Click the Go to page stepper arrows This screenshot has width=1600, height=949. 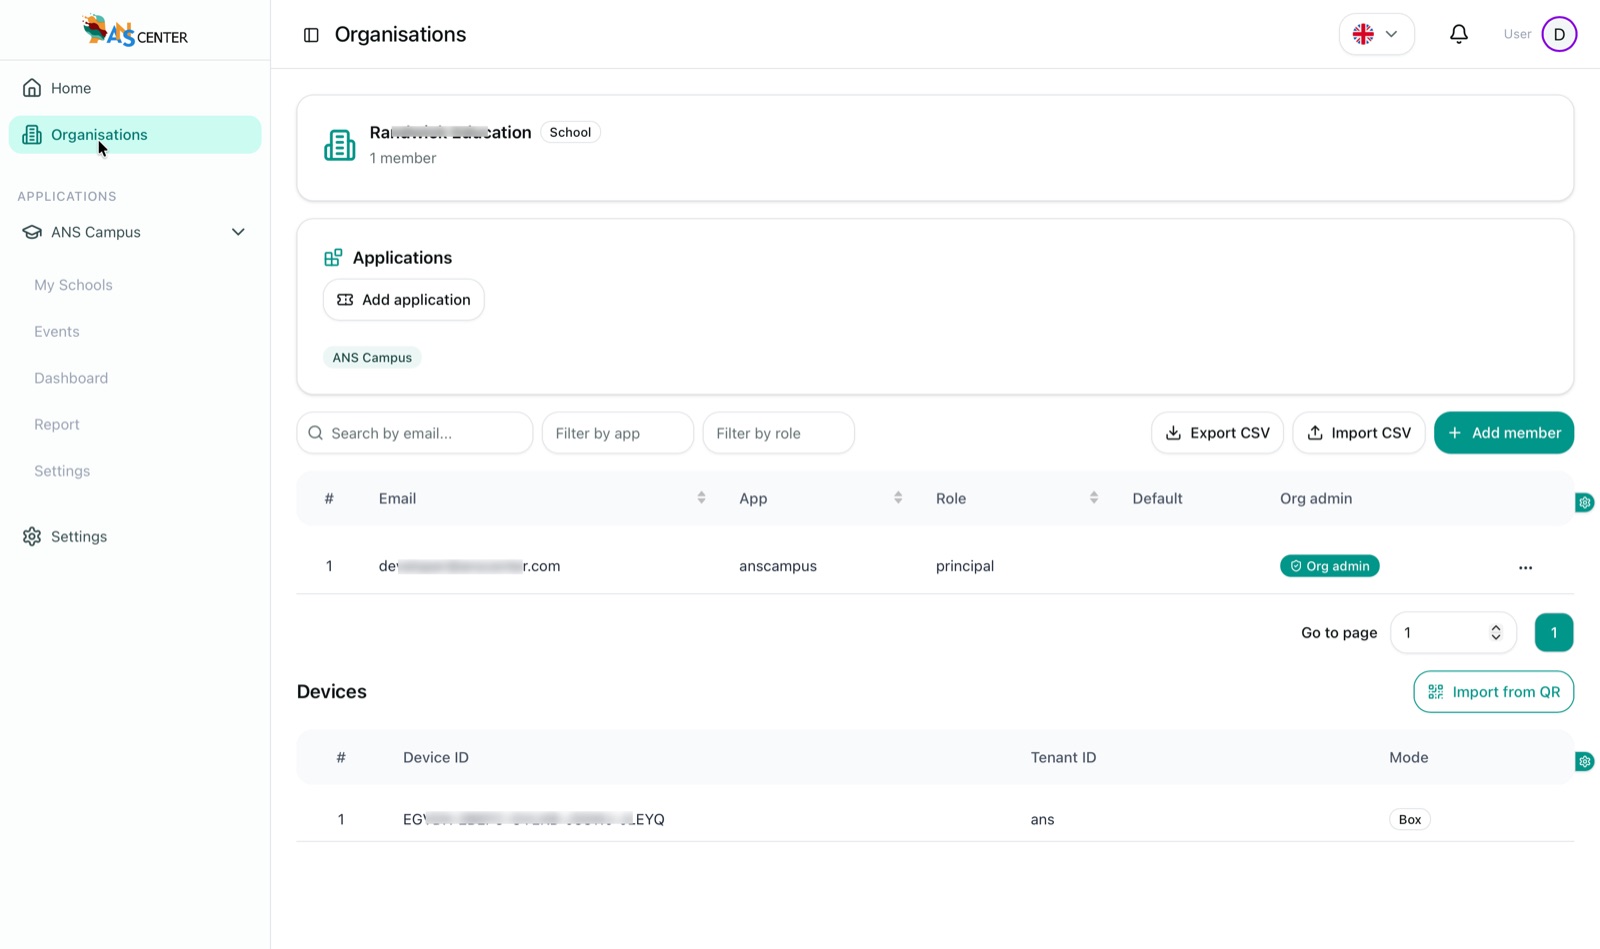coord(1496,632)
